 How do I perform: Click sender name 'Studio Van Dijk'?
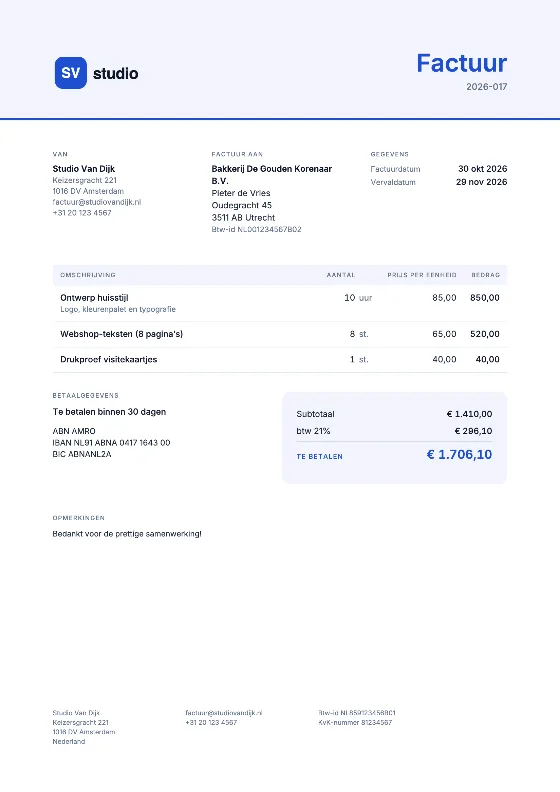(x=84, y=169)
